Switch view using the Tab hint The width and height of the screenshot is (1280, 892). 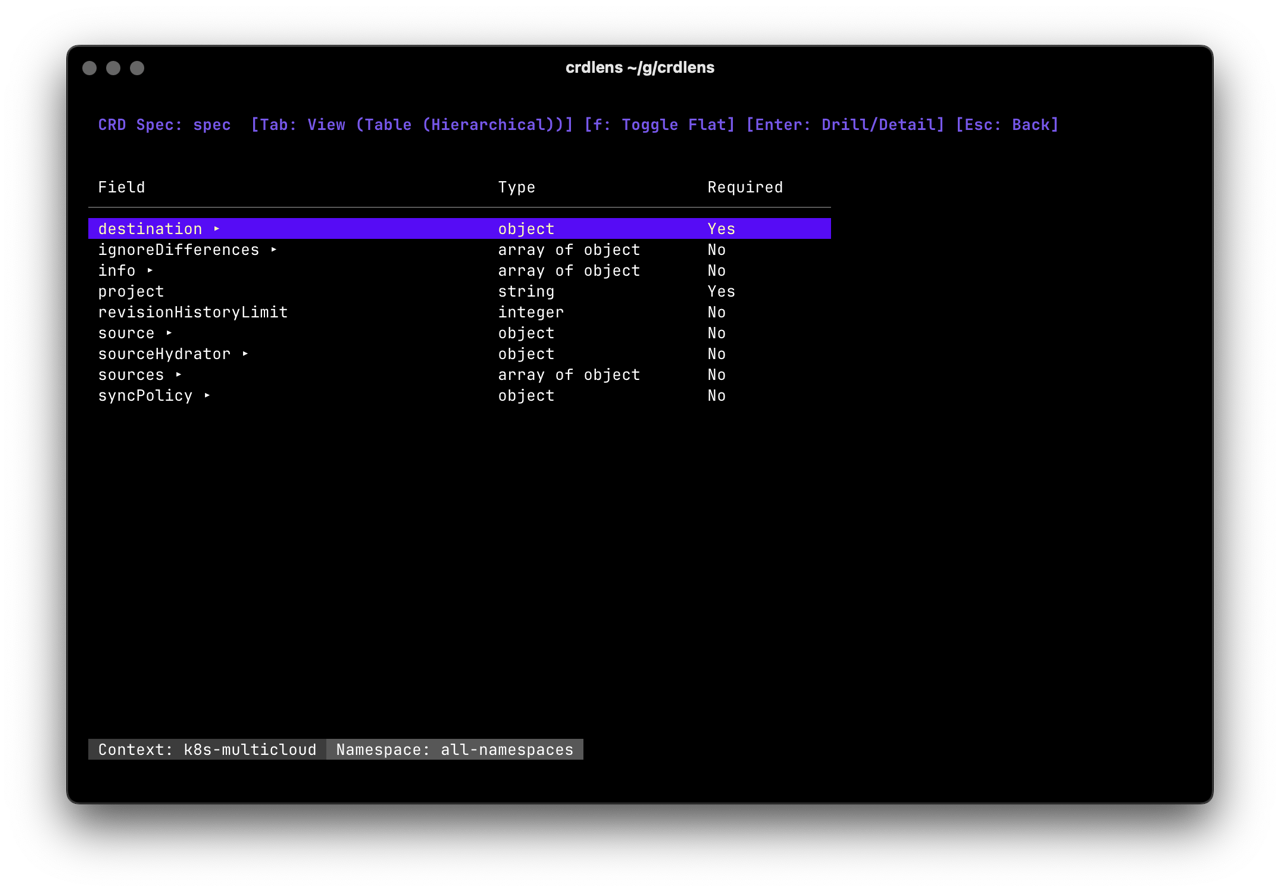[x=412, y=124]
